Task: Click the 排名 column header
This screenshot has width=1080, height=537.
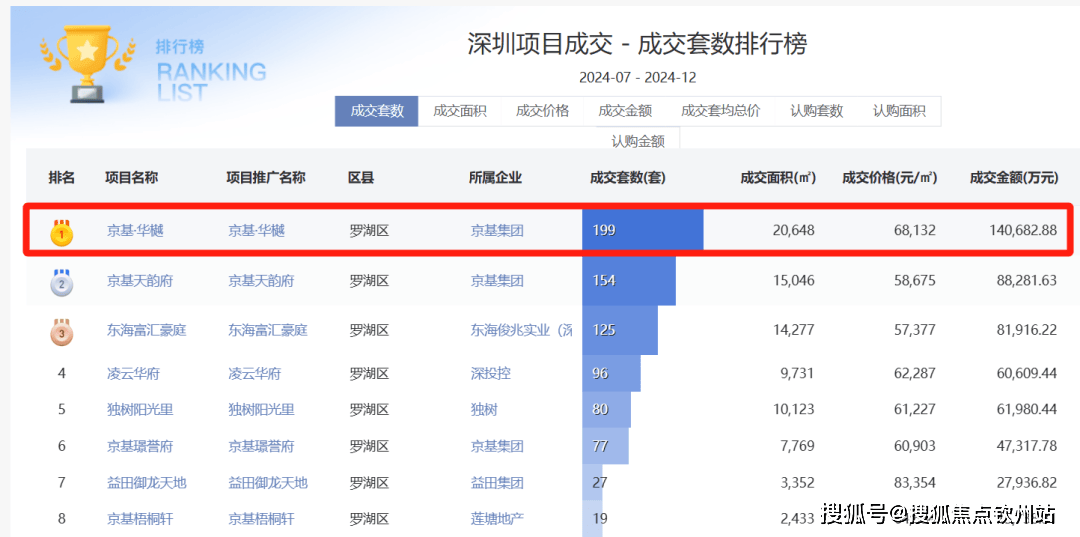Action: point(61,178)
